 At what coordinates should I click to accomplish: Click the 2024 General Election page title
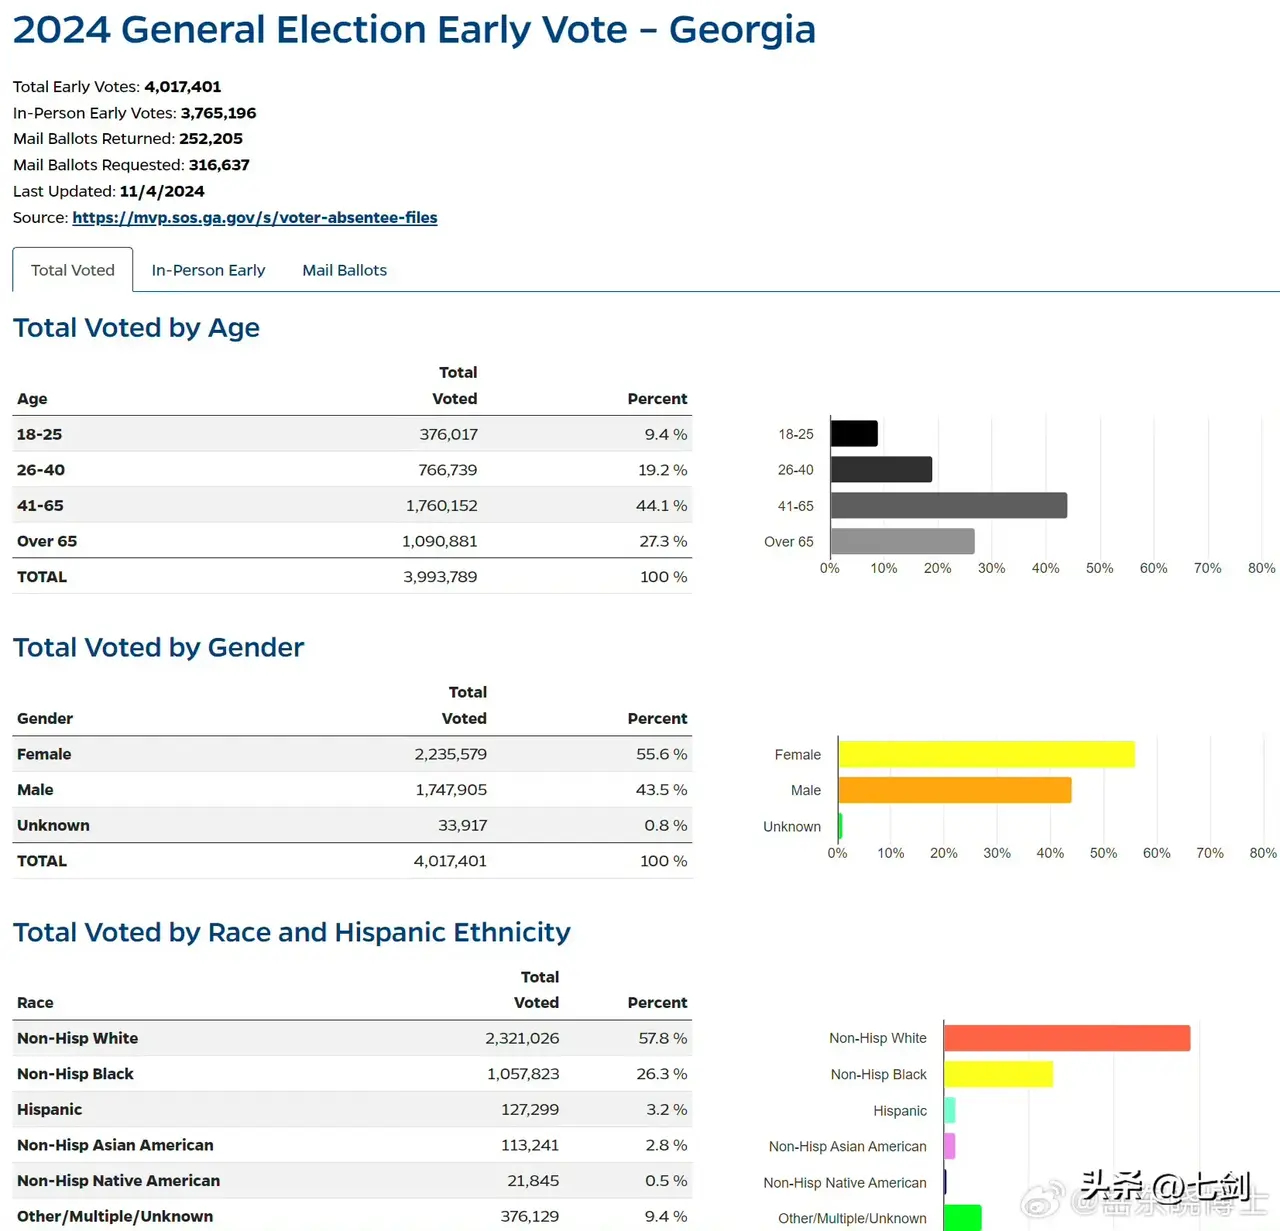[414, 29]
